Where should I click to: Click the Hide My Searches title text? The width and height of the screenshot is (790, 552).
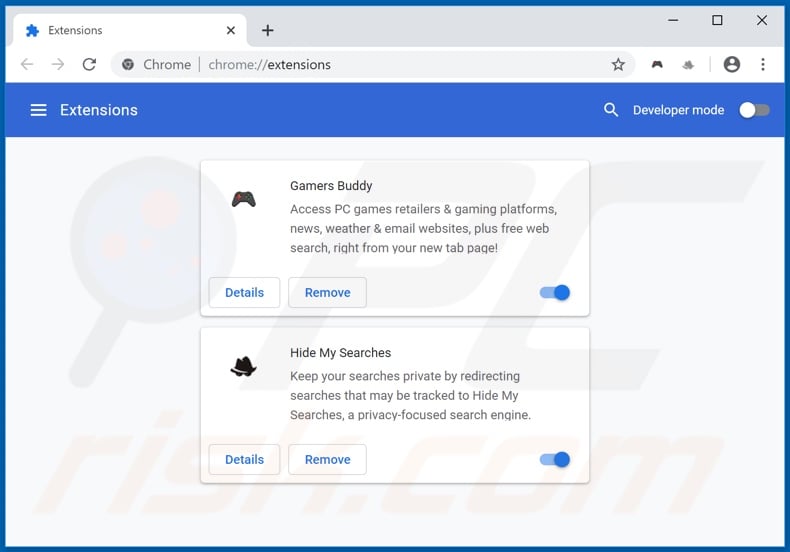(341, 353)
